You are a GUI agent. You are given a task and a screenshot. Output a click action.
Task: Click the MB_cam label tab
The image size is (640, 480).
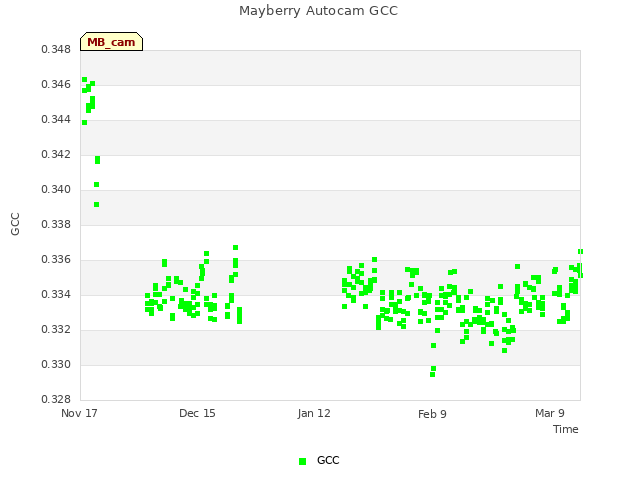tap(111, 42)
